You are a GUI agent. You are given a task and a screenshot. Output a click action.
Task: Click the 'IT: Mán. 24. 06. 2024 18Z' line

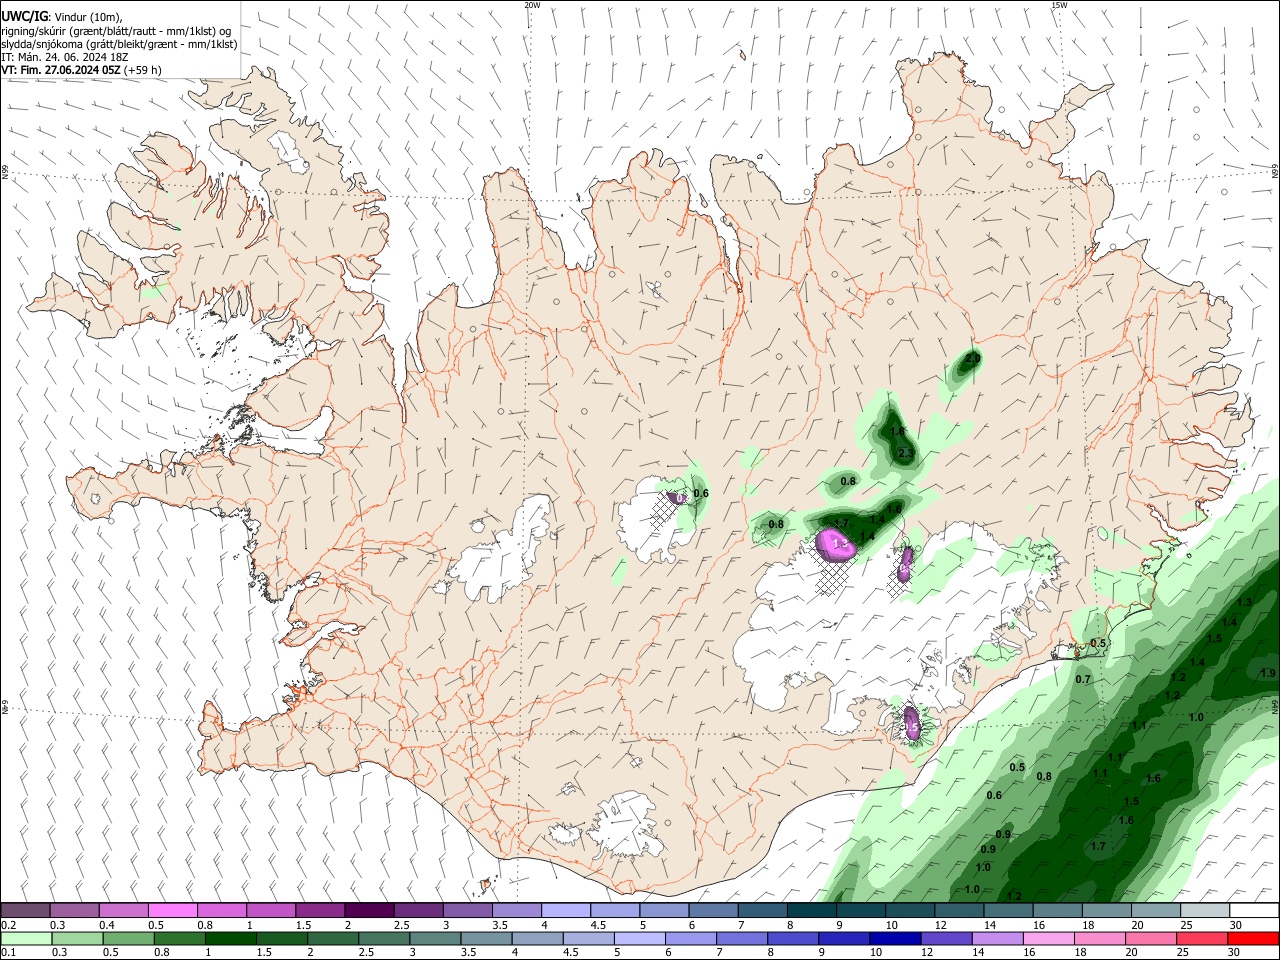click(x=64, y=57)
